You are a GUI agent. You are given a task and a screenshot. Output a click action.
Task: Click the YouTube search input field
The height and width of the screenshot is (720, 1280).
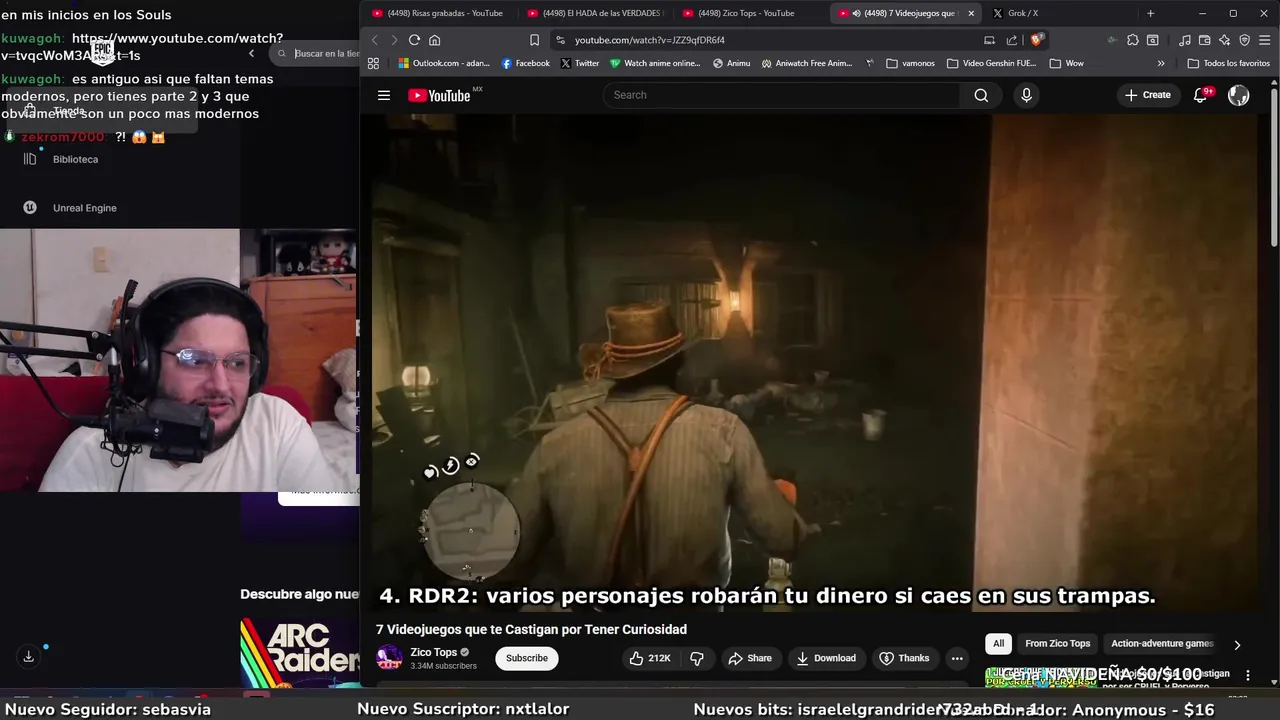pyautogui.click(x=782, y=95)
